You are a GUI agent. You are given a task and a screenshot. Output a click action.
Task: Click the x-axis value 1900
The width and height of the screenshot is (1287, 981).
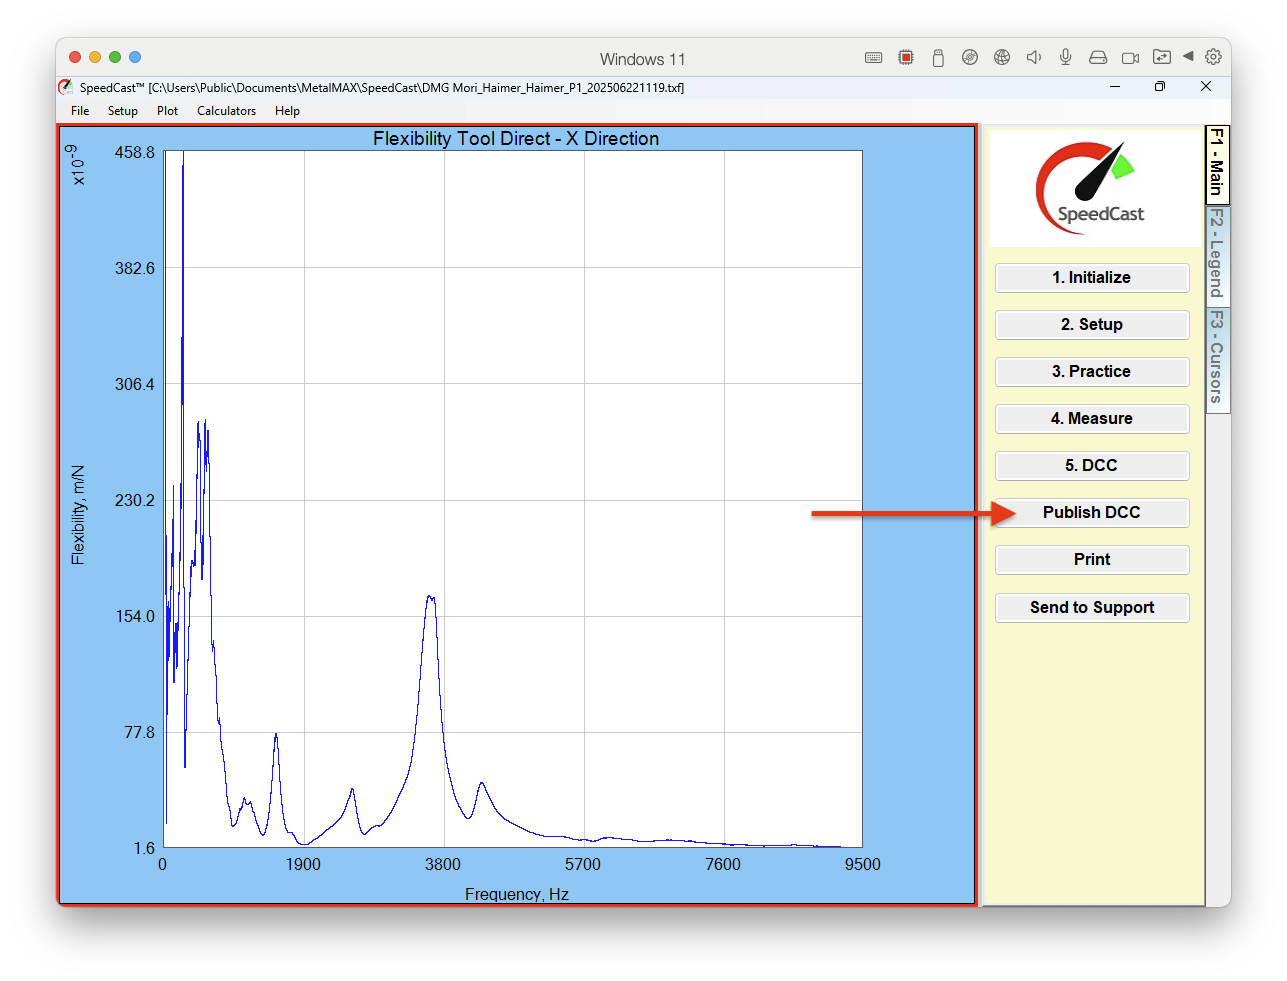pyautogui.click(x=303, y=865)
